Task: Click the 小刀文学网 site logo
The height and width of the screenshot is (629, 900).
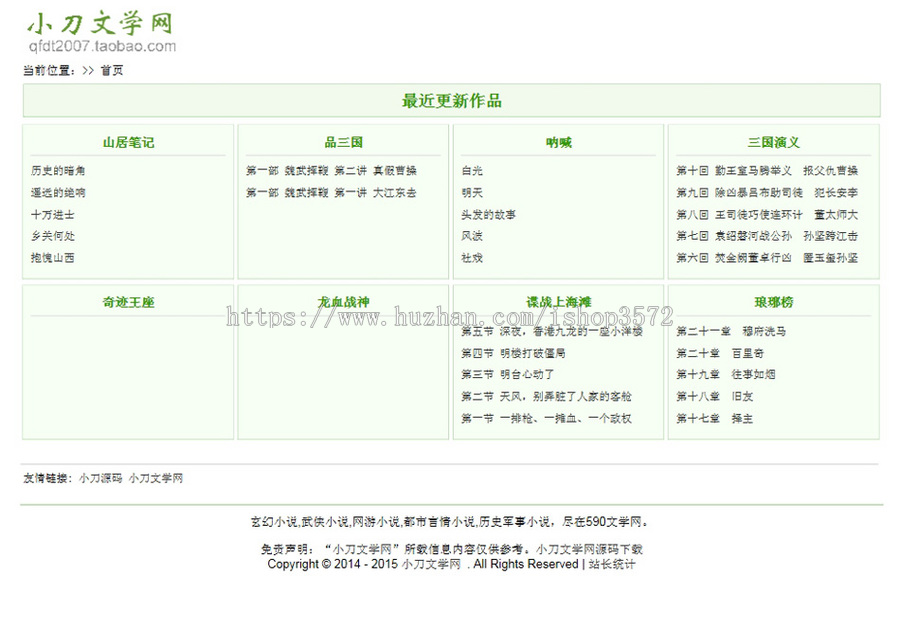Action: click(101, 32)
